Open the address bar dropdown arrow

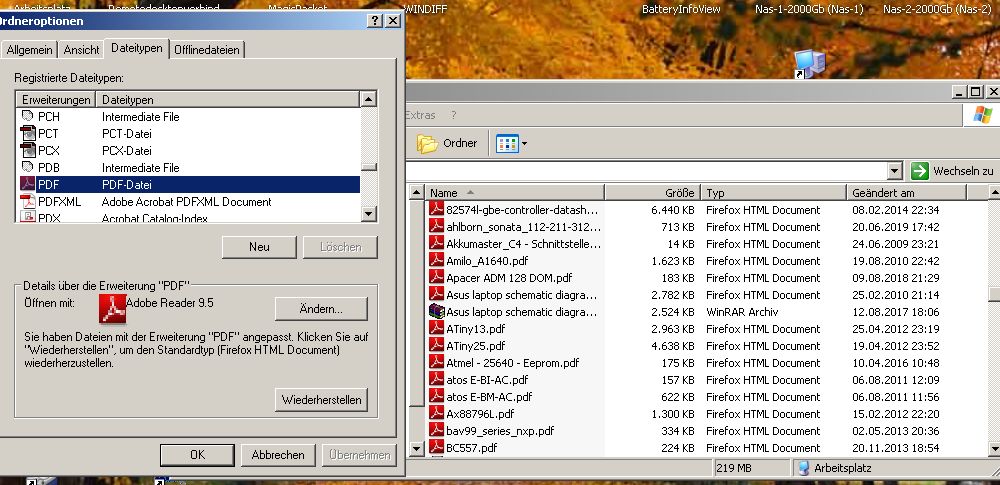[895, 171]
